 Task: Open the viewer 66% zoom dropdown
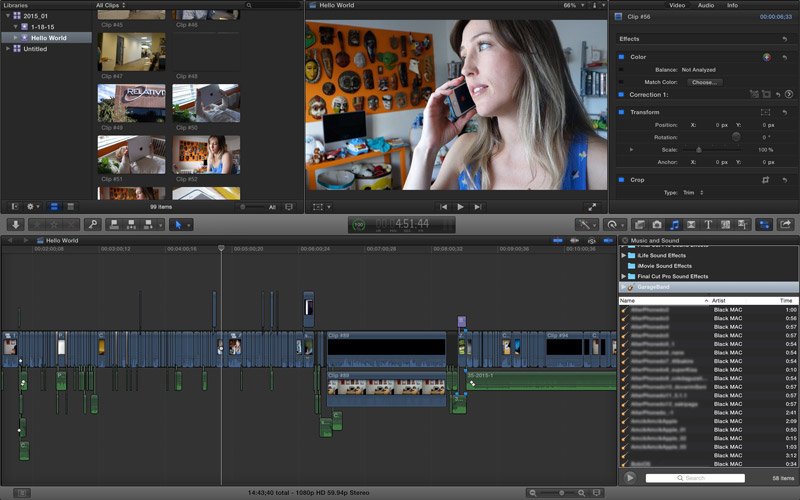[573, 5]
